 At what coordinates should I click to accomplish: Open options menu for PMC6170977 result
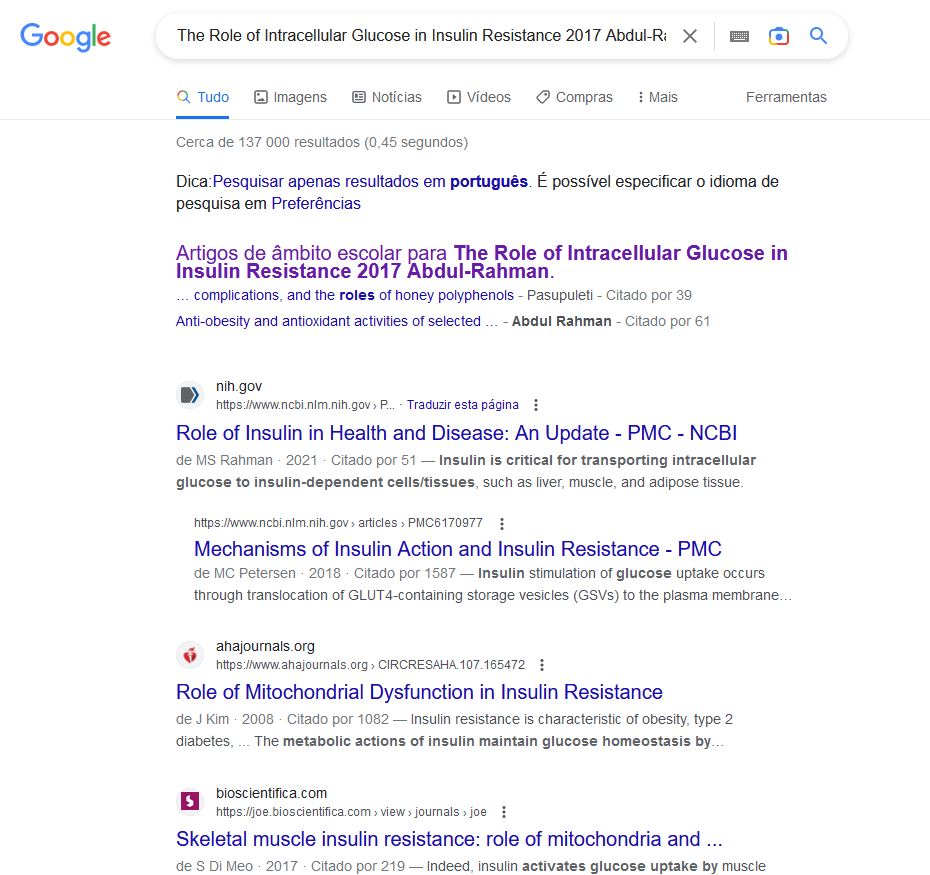point(502,523)
